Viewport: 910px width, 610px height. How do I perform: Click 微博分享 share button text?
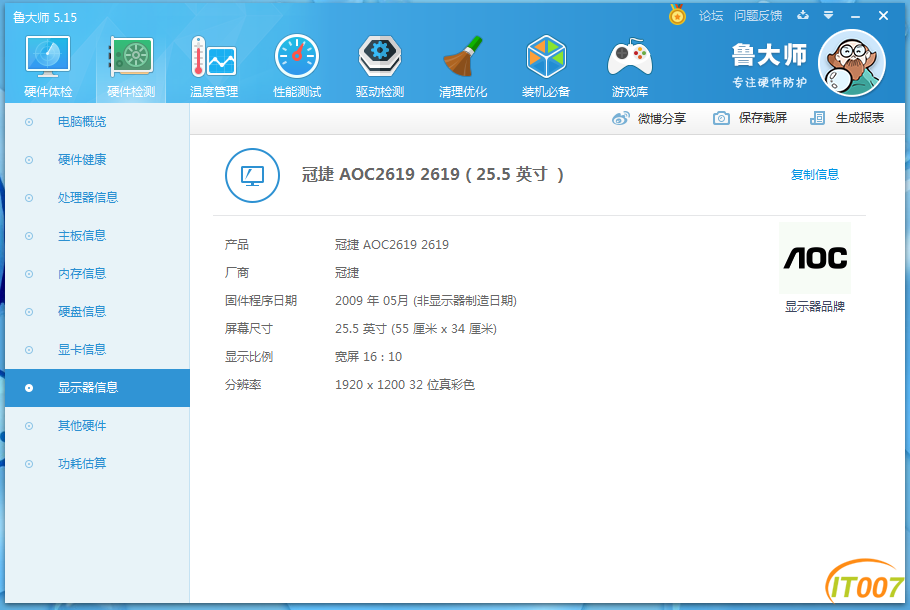[662, 118]
